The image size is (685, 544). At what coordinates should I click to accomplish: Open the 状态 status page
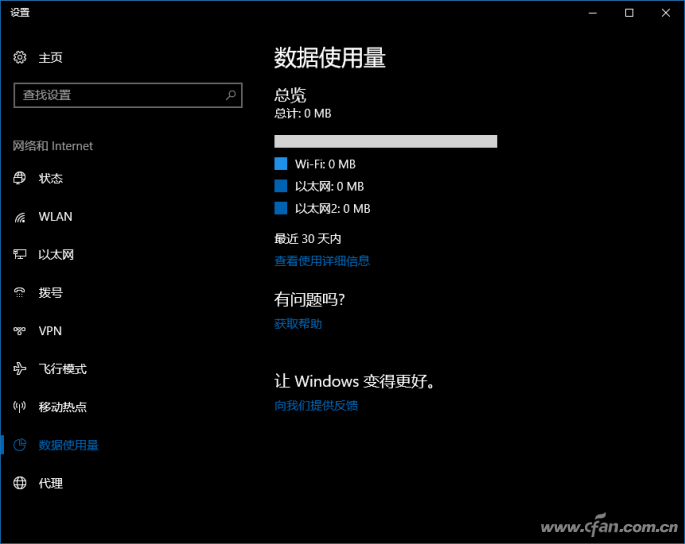tap(51, 178)
